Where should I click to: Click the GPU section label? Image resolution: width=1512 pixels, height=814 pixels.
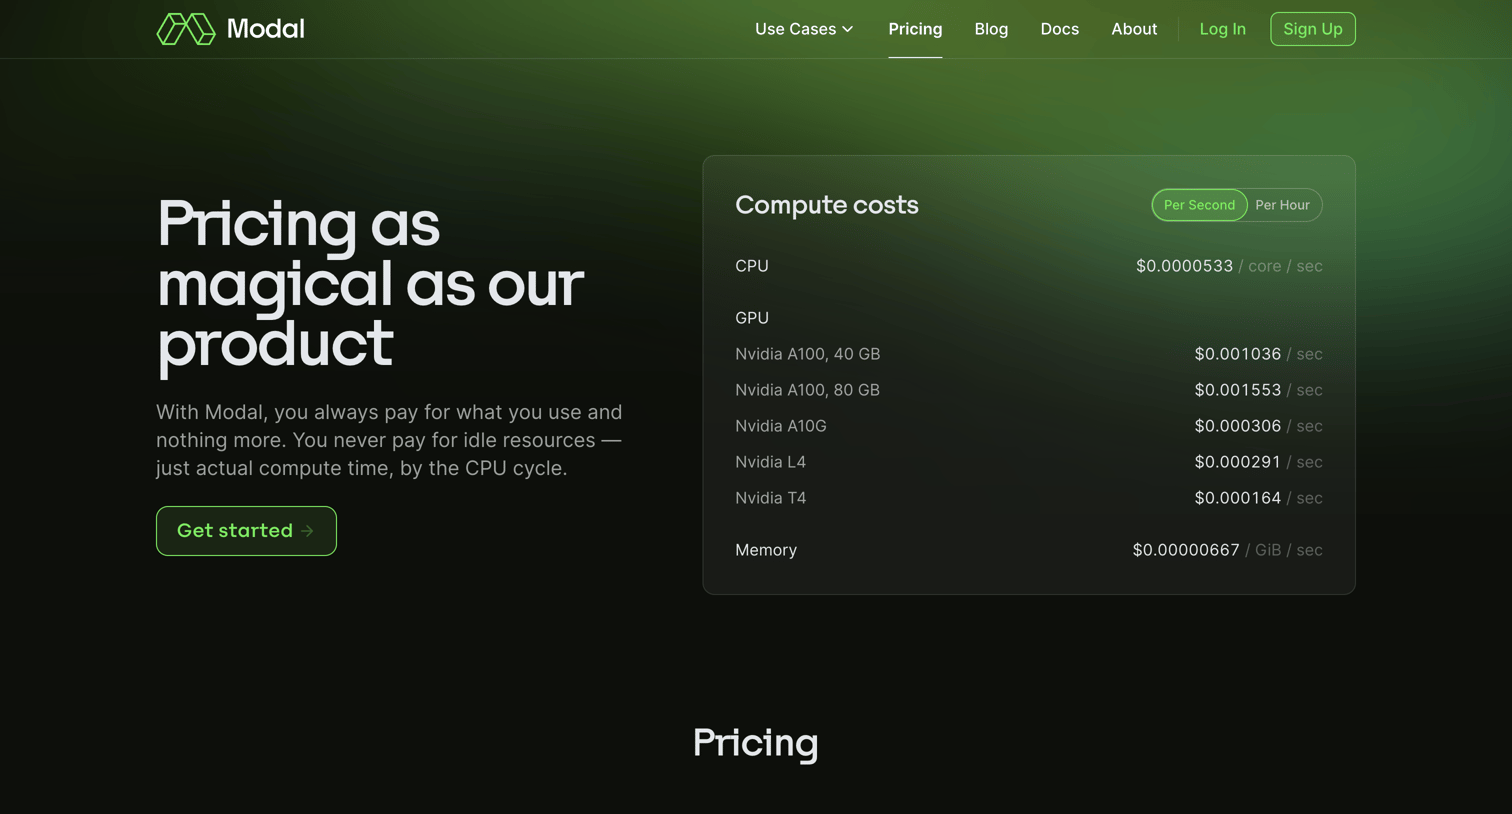click(x=752, y=318)
